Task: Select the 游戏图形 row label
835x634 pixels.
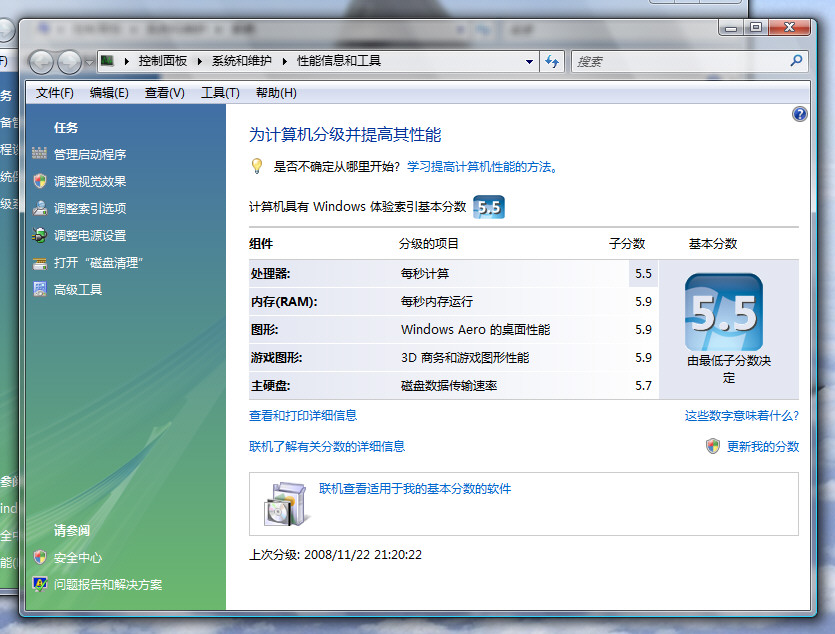Action: point(276,358)
